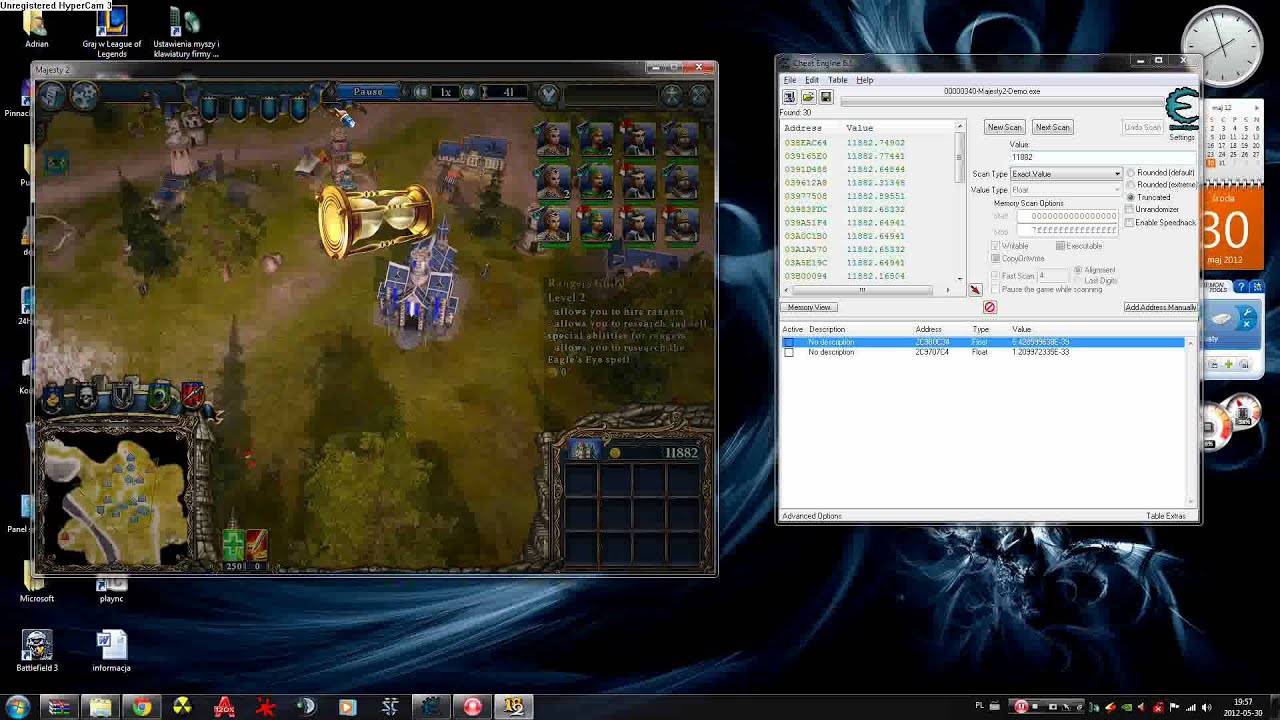Viewport: 1280px width, 720px height.
Task: Select the Truncated radio option
Action: click(1131, 197)
